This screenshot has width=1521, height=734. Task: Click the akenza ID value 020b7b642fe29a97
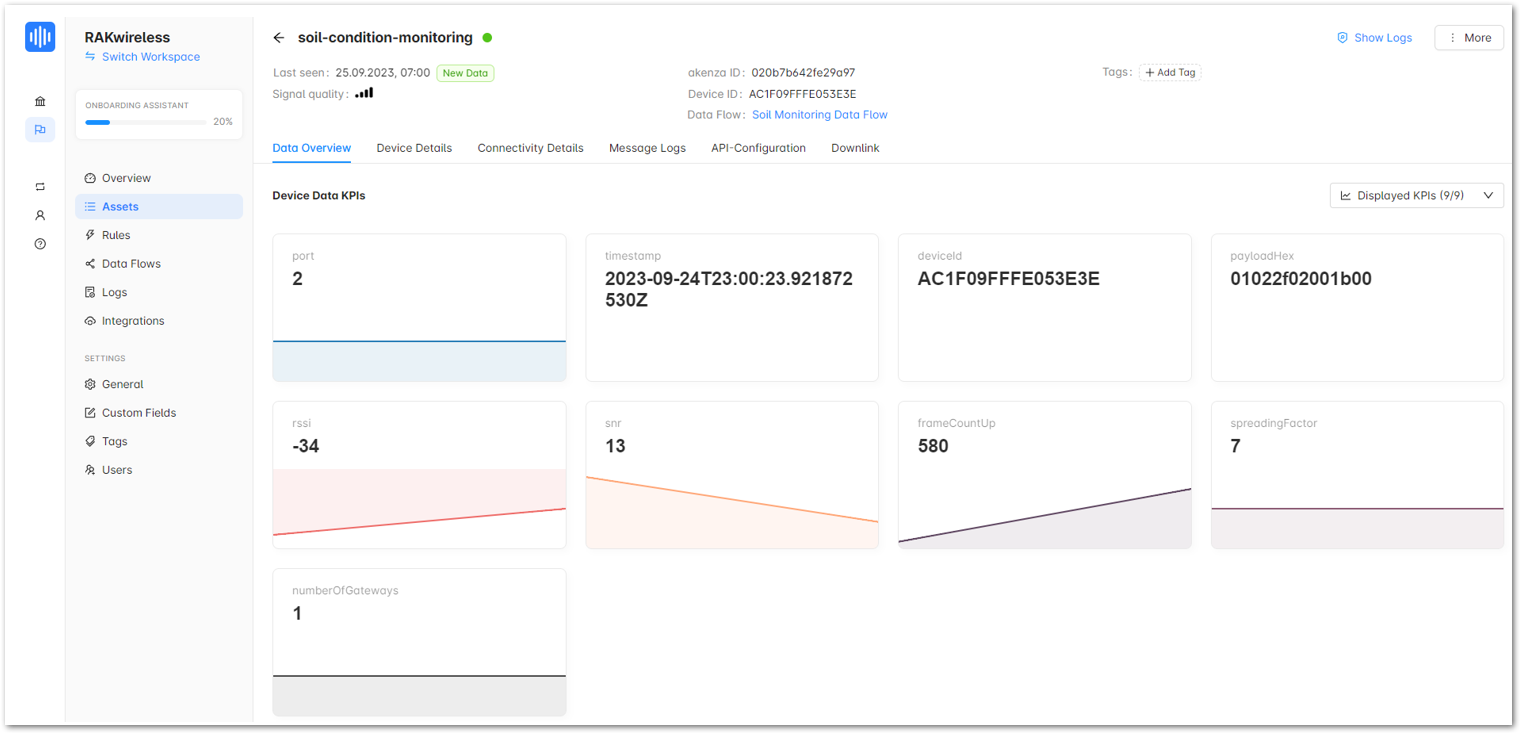803,73
